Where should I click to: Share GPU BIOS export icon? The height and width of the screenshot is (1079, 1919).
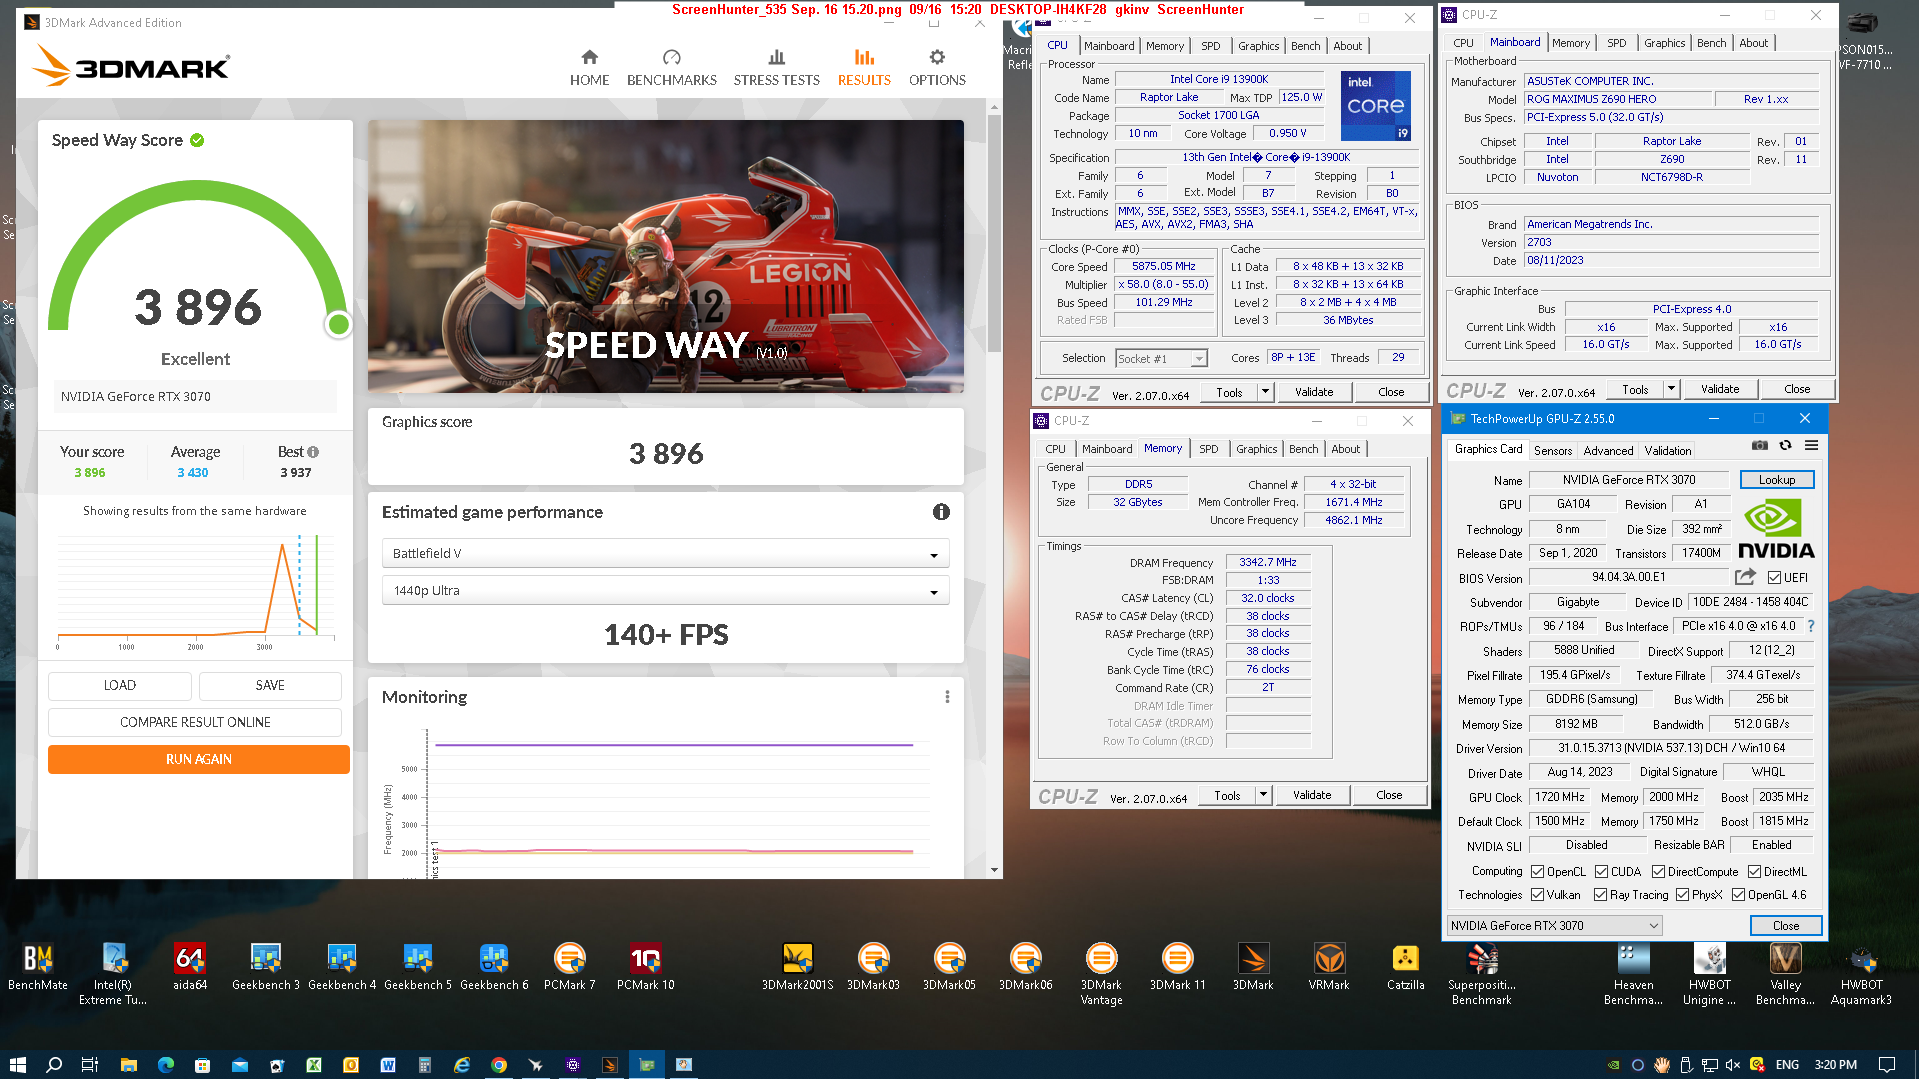[x=1745, y=577]
